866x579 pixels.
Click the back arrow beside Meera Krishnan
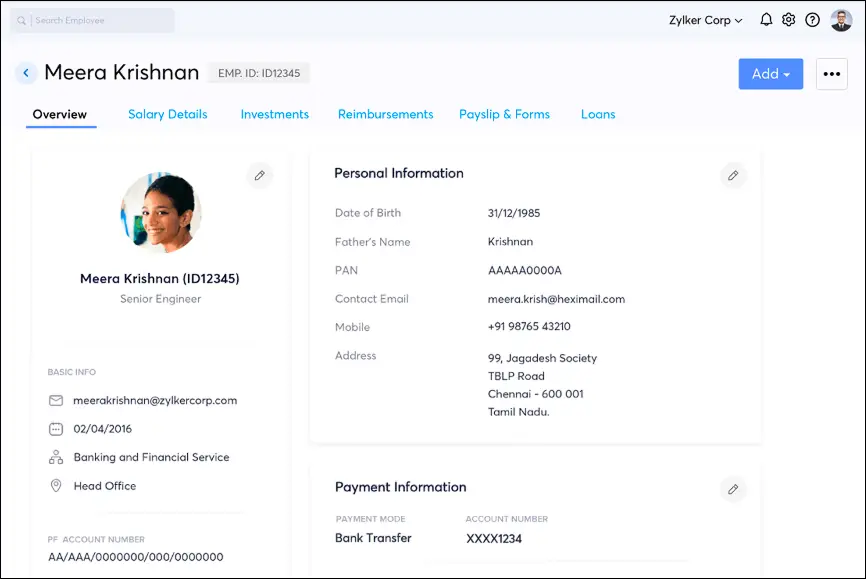coord(25,72)
